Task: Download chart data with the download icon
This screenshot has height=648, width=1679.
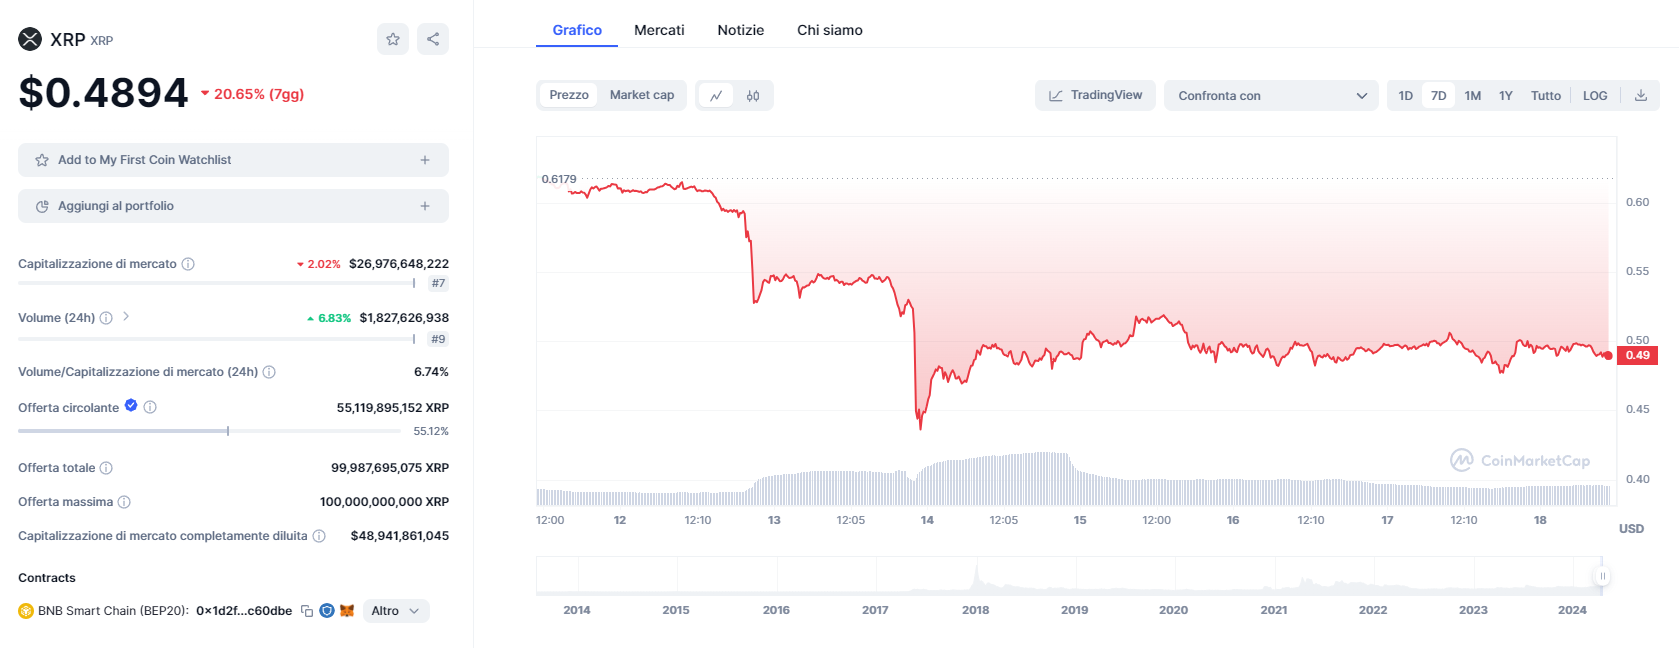Action: click(x=1641, y=96)
